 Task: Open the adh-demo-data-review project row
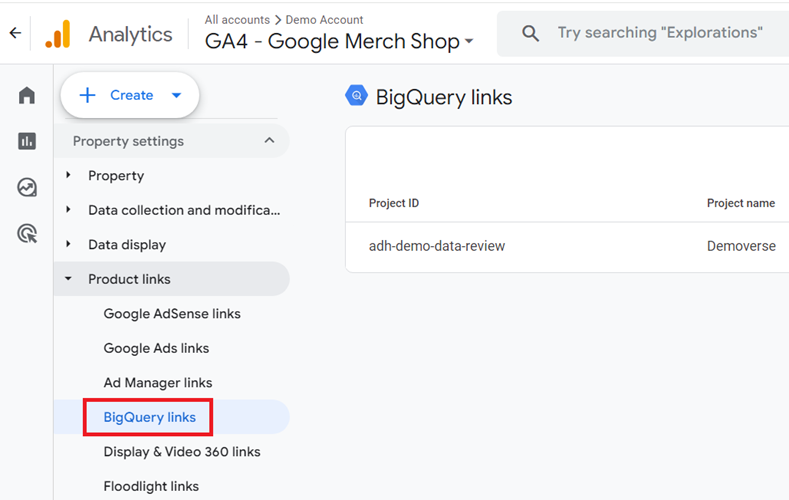567,246
